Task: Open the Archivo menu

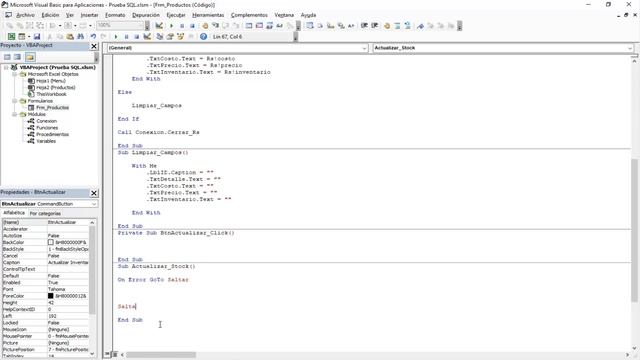Action: [x=25, y=15]
